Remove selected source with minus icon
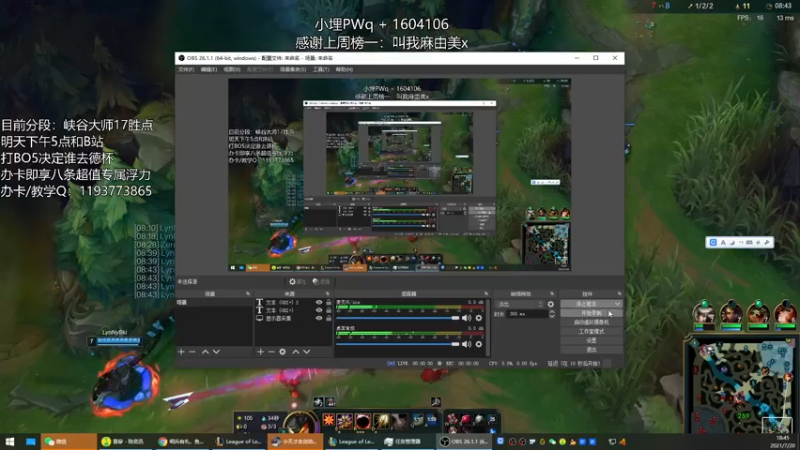Screen dimensions: 800x450 pyautogui.click(x=271, y=352)
